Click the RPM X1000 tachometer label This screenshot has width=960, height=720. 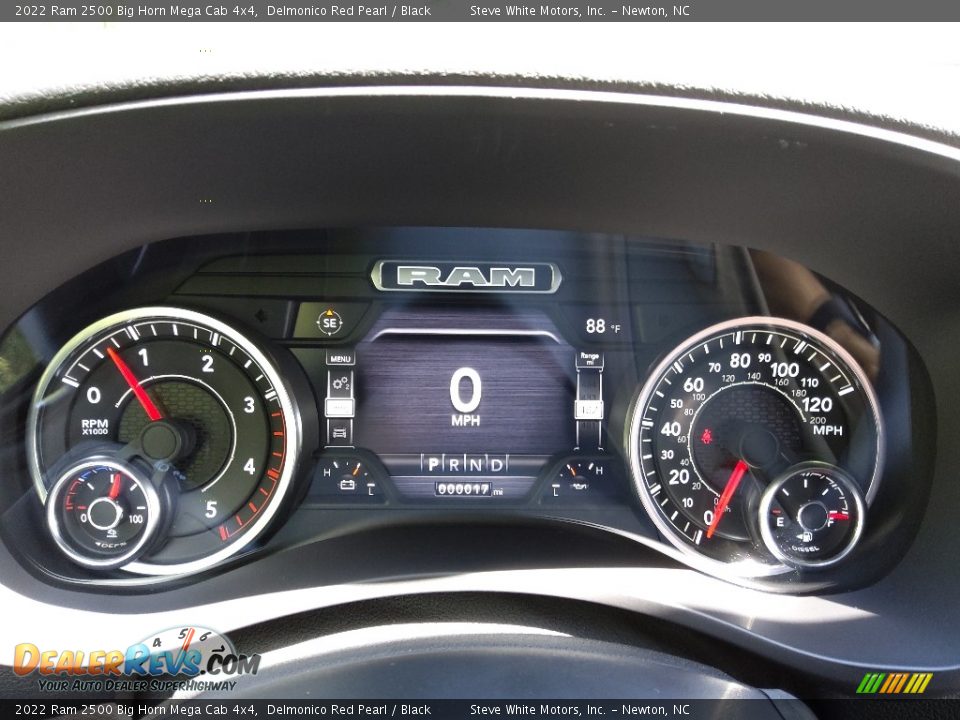(x=95, y=427)
